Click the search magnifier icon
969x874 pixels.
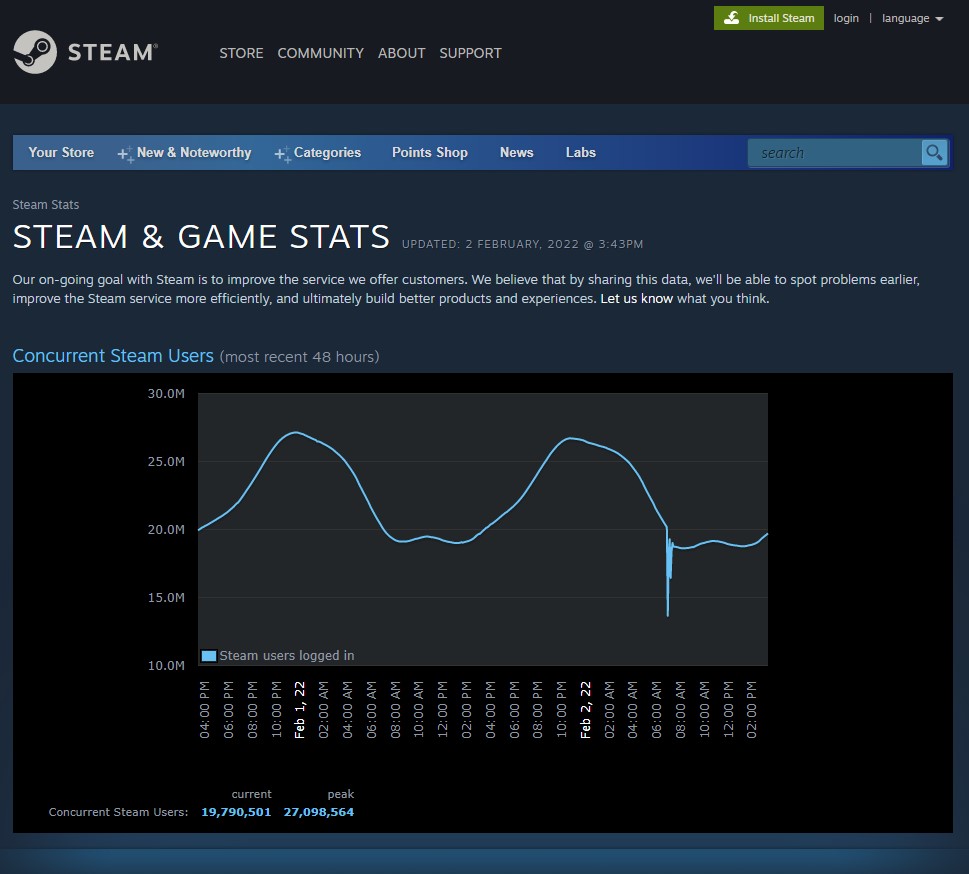pyautogui.click(x=934, y=152)
